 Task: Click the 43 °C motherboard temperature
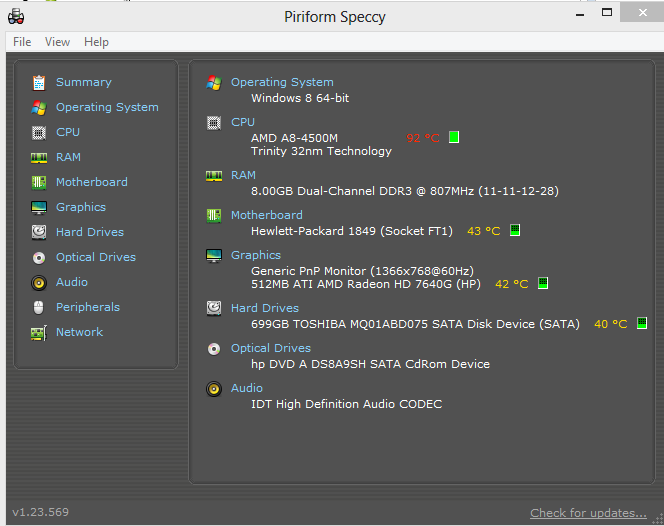pyautogui.click(x=484, y=231)
